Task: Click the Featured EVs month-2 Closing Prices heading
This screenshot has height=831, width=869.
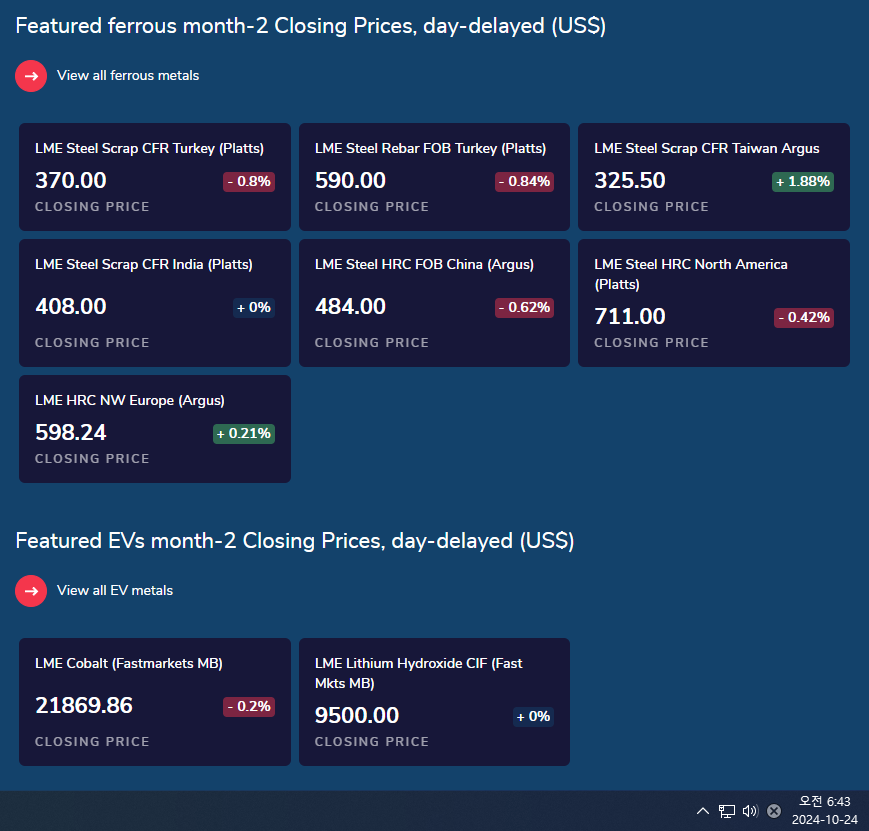Action: pyautogui.click(x=295, y=541)
